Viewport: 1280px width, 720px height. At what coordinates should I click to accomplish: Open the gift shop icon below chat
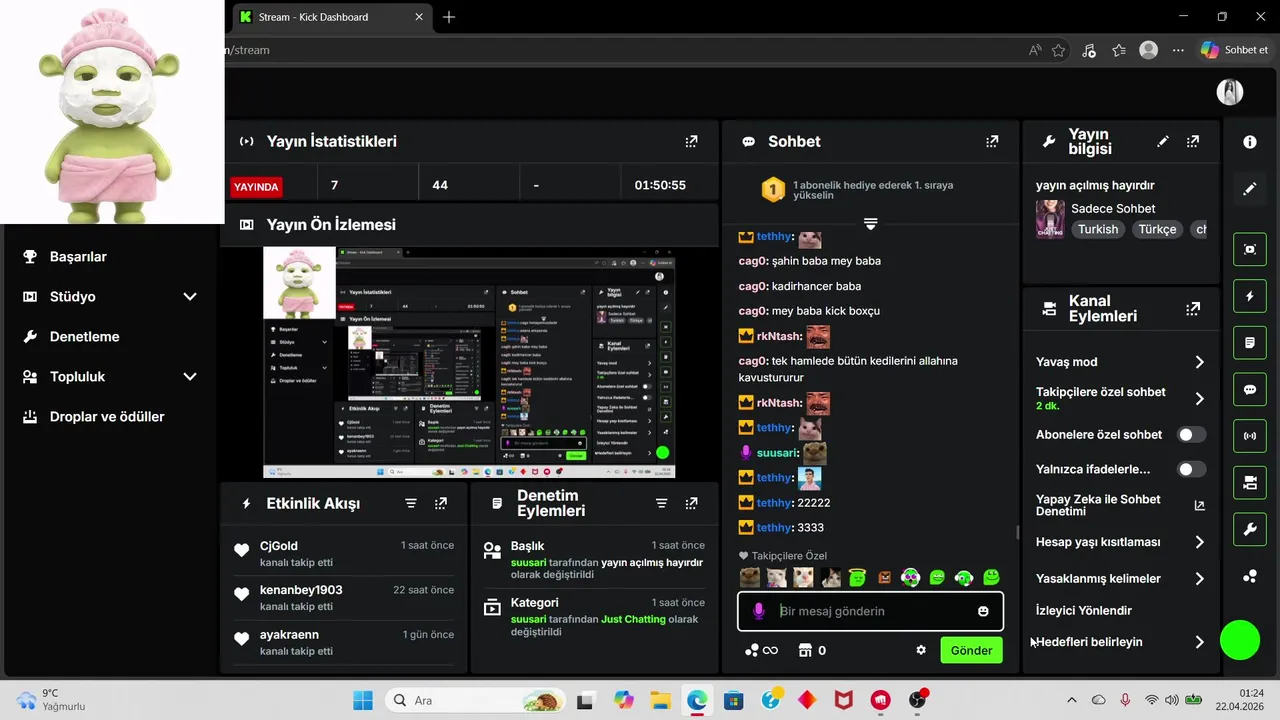pos(805,650)
